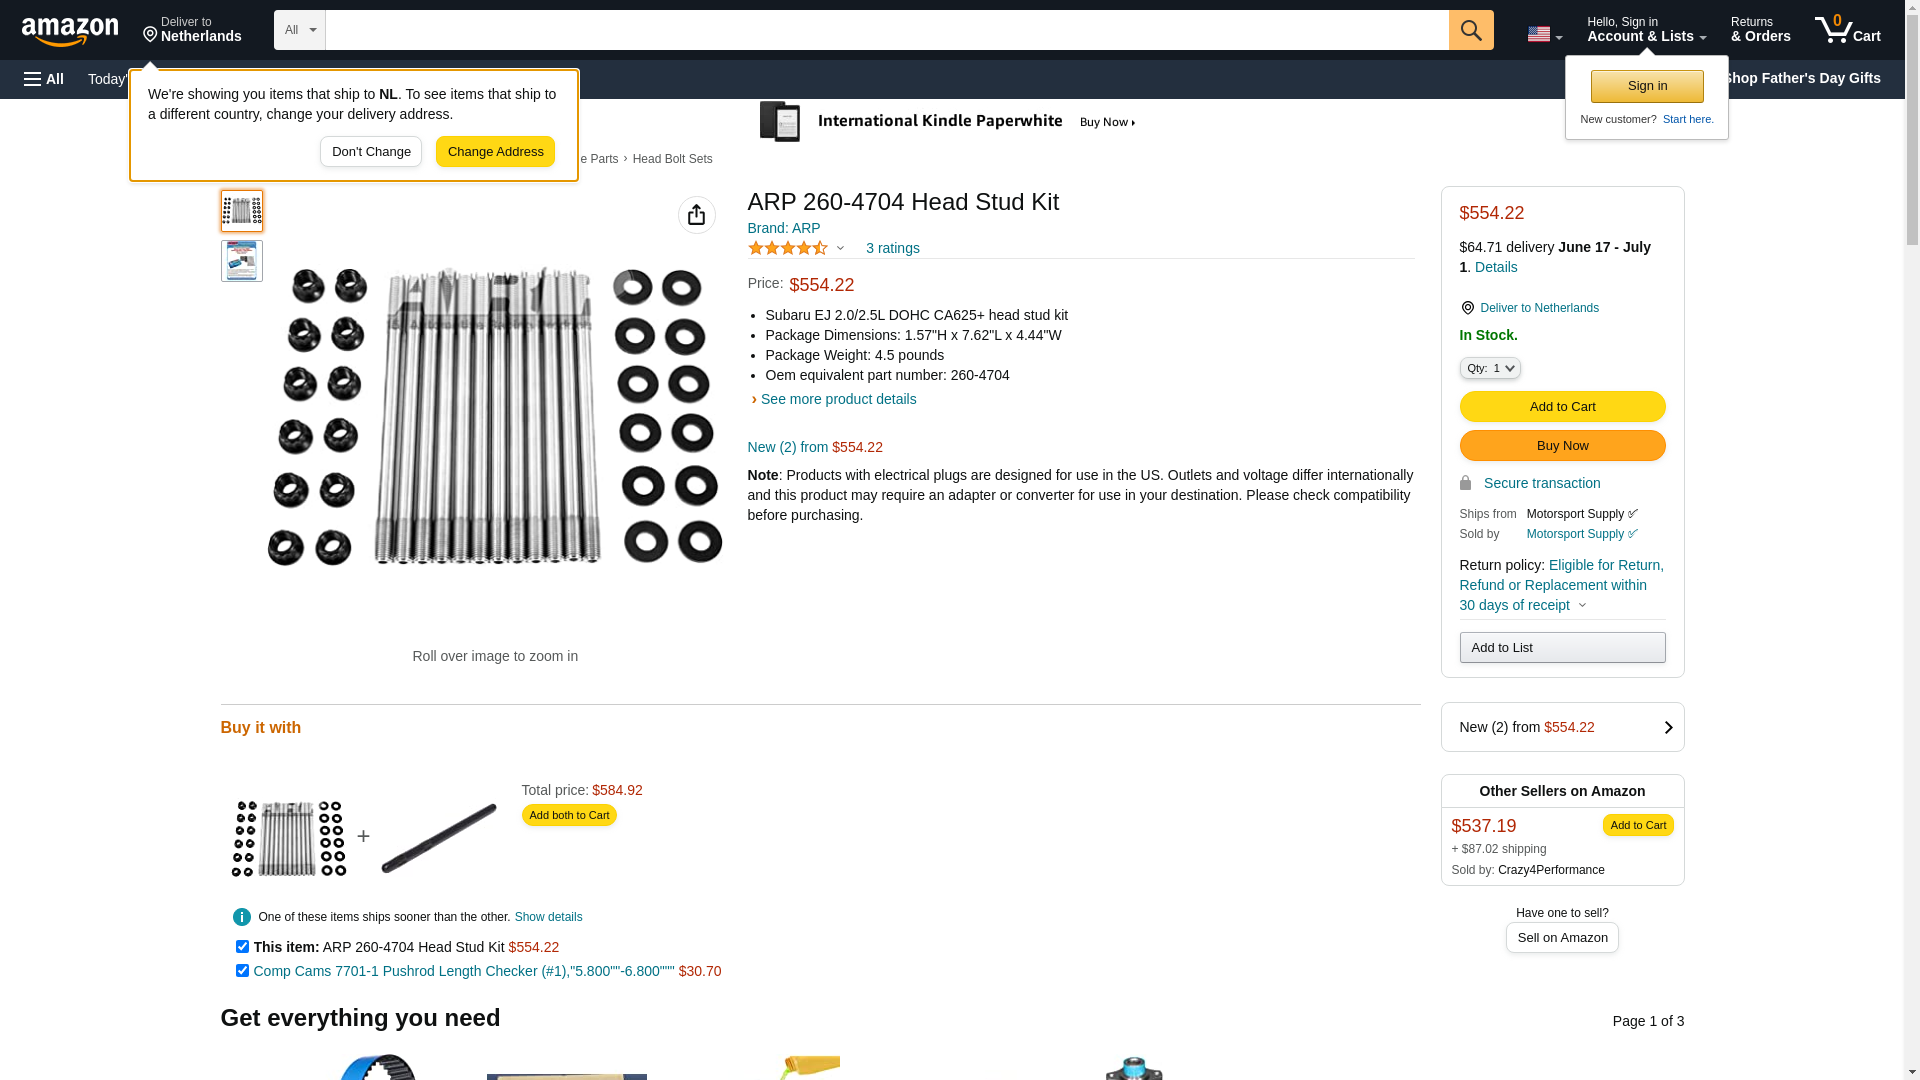
Task: Open Returns & Orders
Action: 1761,30
